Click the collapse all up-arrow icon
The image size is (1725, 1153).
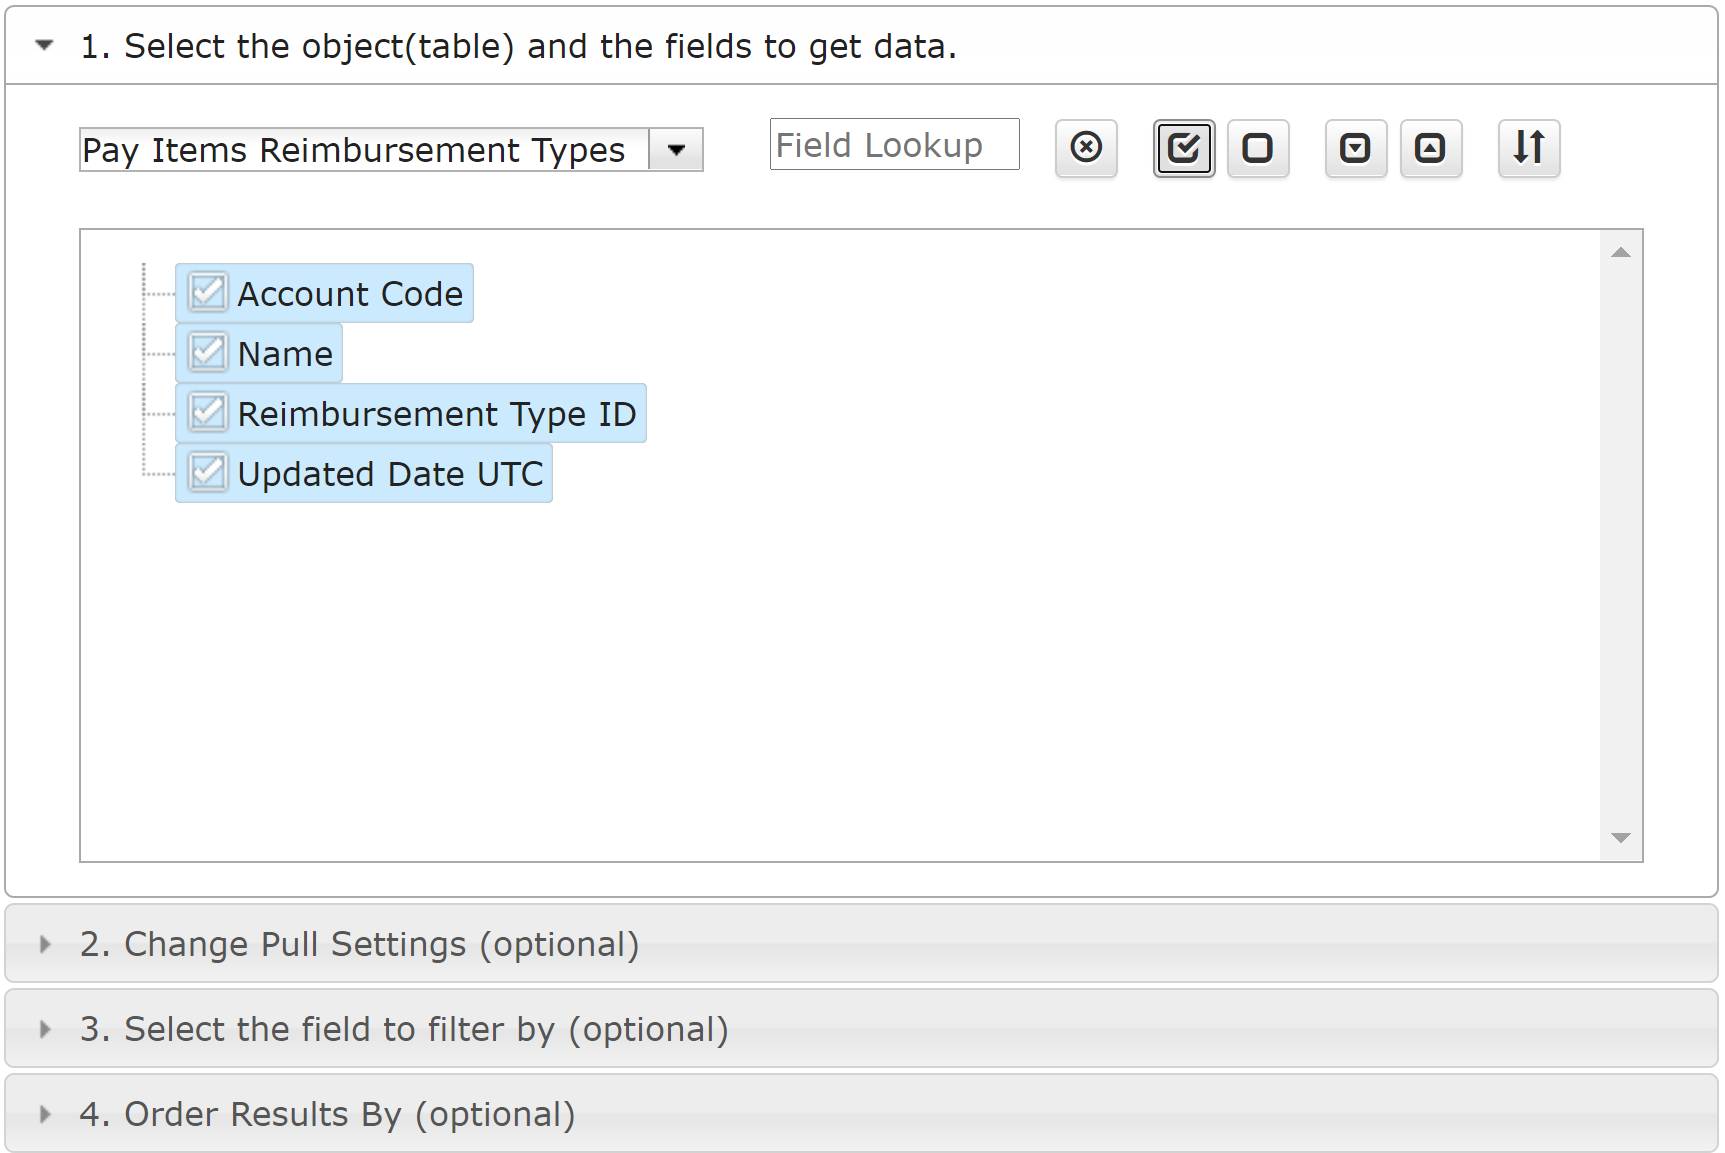(1431, 148)
